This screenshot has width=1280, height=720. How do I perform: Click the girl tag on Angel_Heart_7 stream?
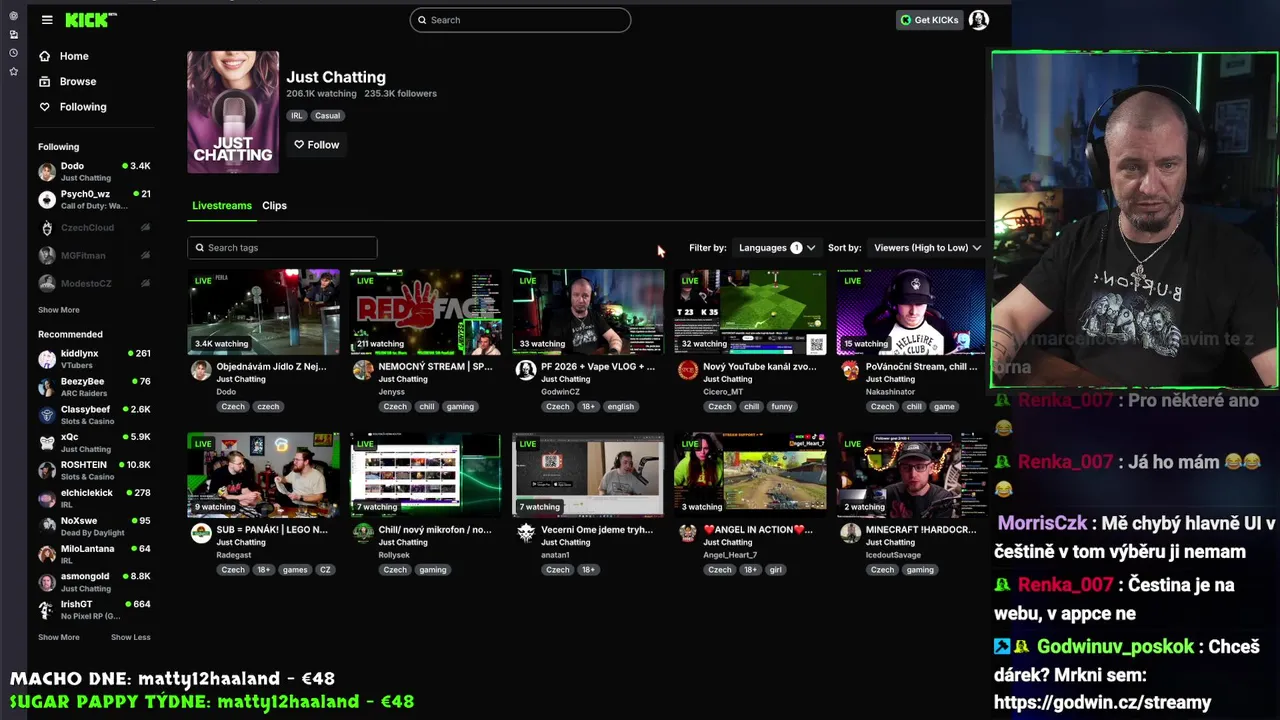coord(775,570)
